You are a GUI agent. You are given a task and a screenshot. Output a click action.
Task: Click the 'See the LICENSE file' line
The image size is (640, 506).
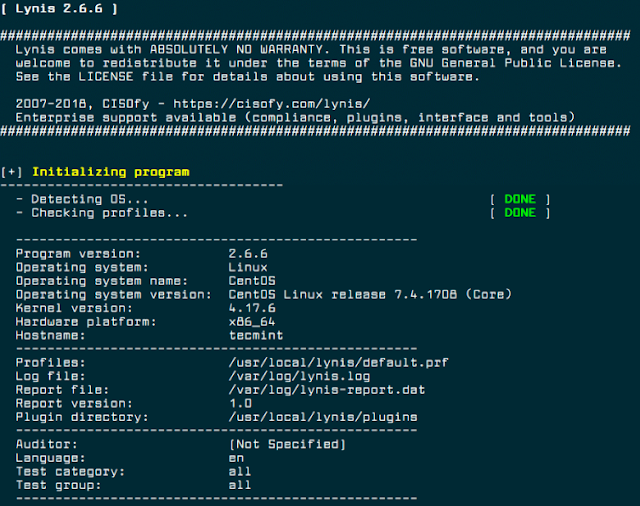tap(247, 77)
